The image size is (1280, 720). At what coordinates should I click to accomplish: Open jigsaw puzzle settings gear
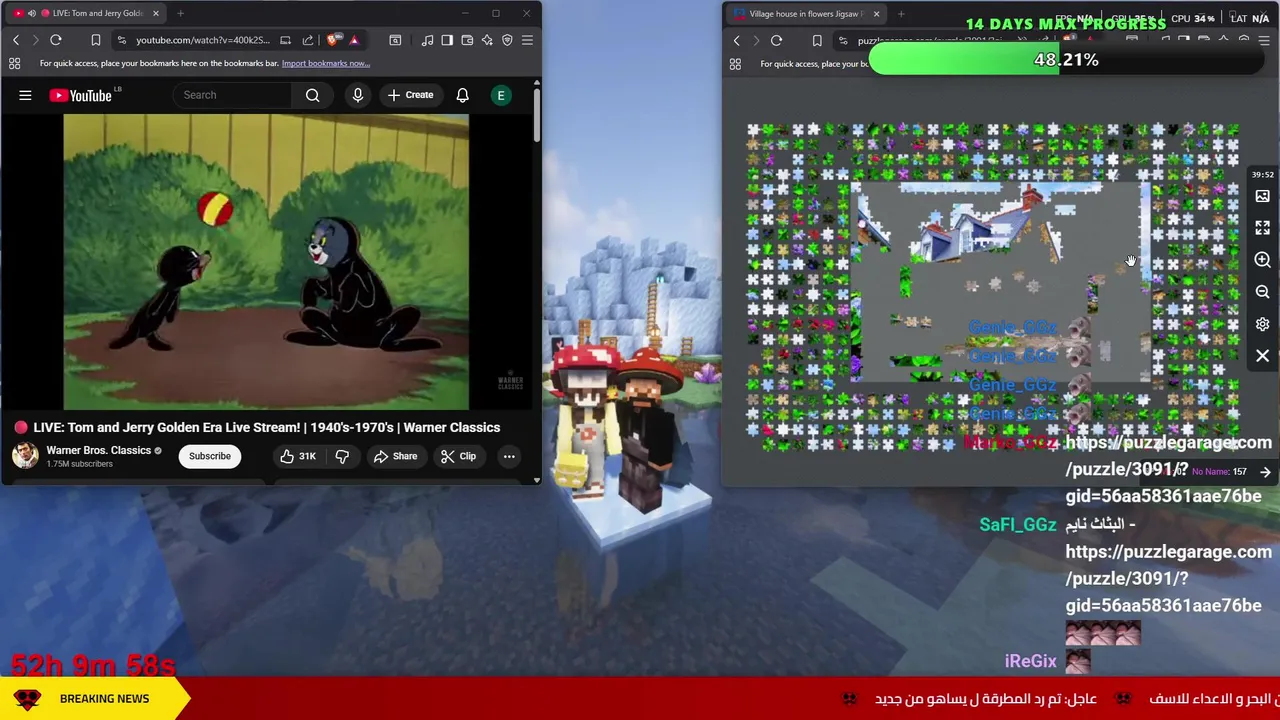click(1263, 324)
